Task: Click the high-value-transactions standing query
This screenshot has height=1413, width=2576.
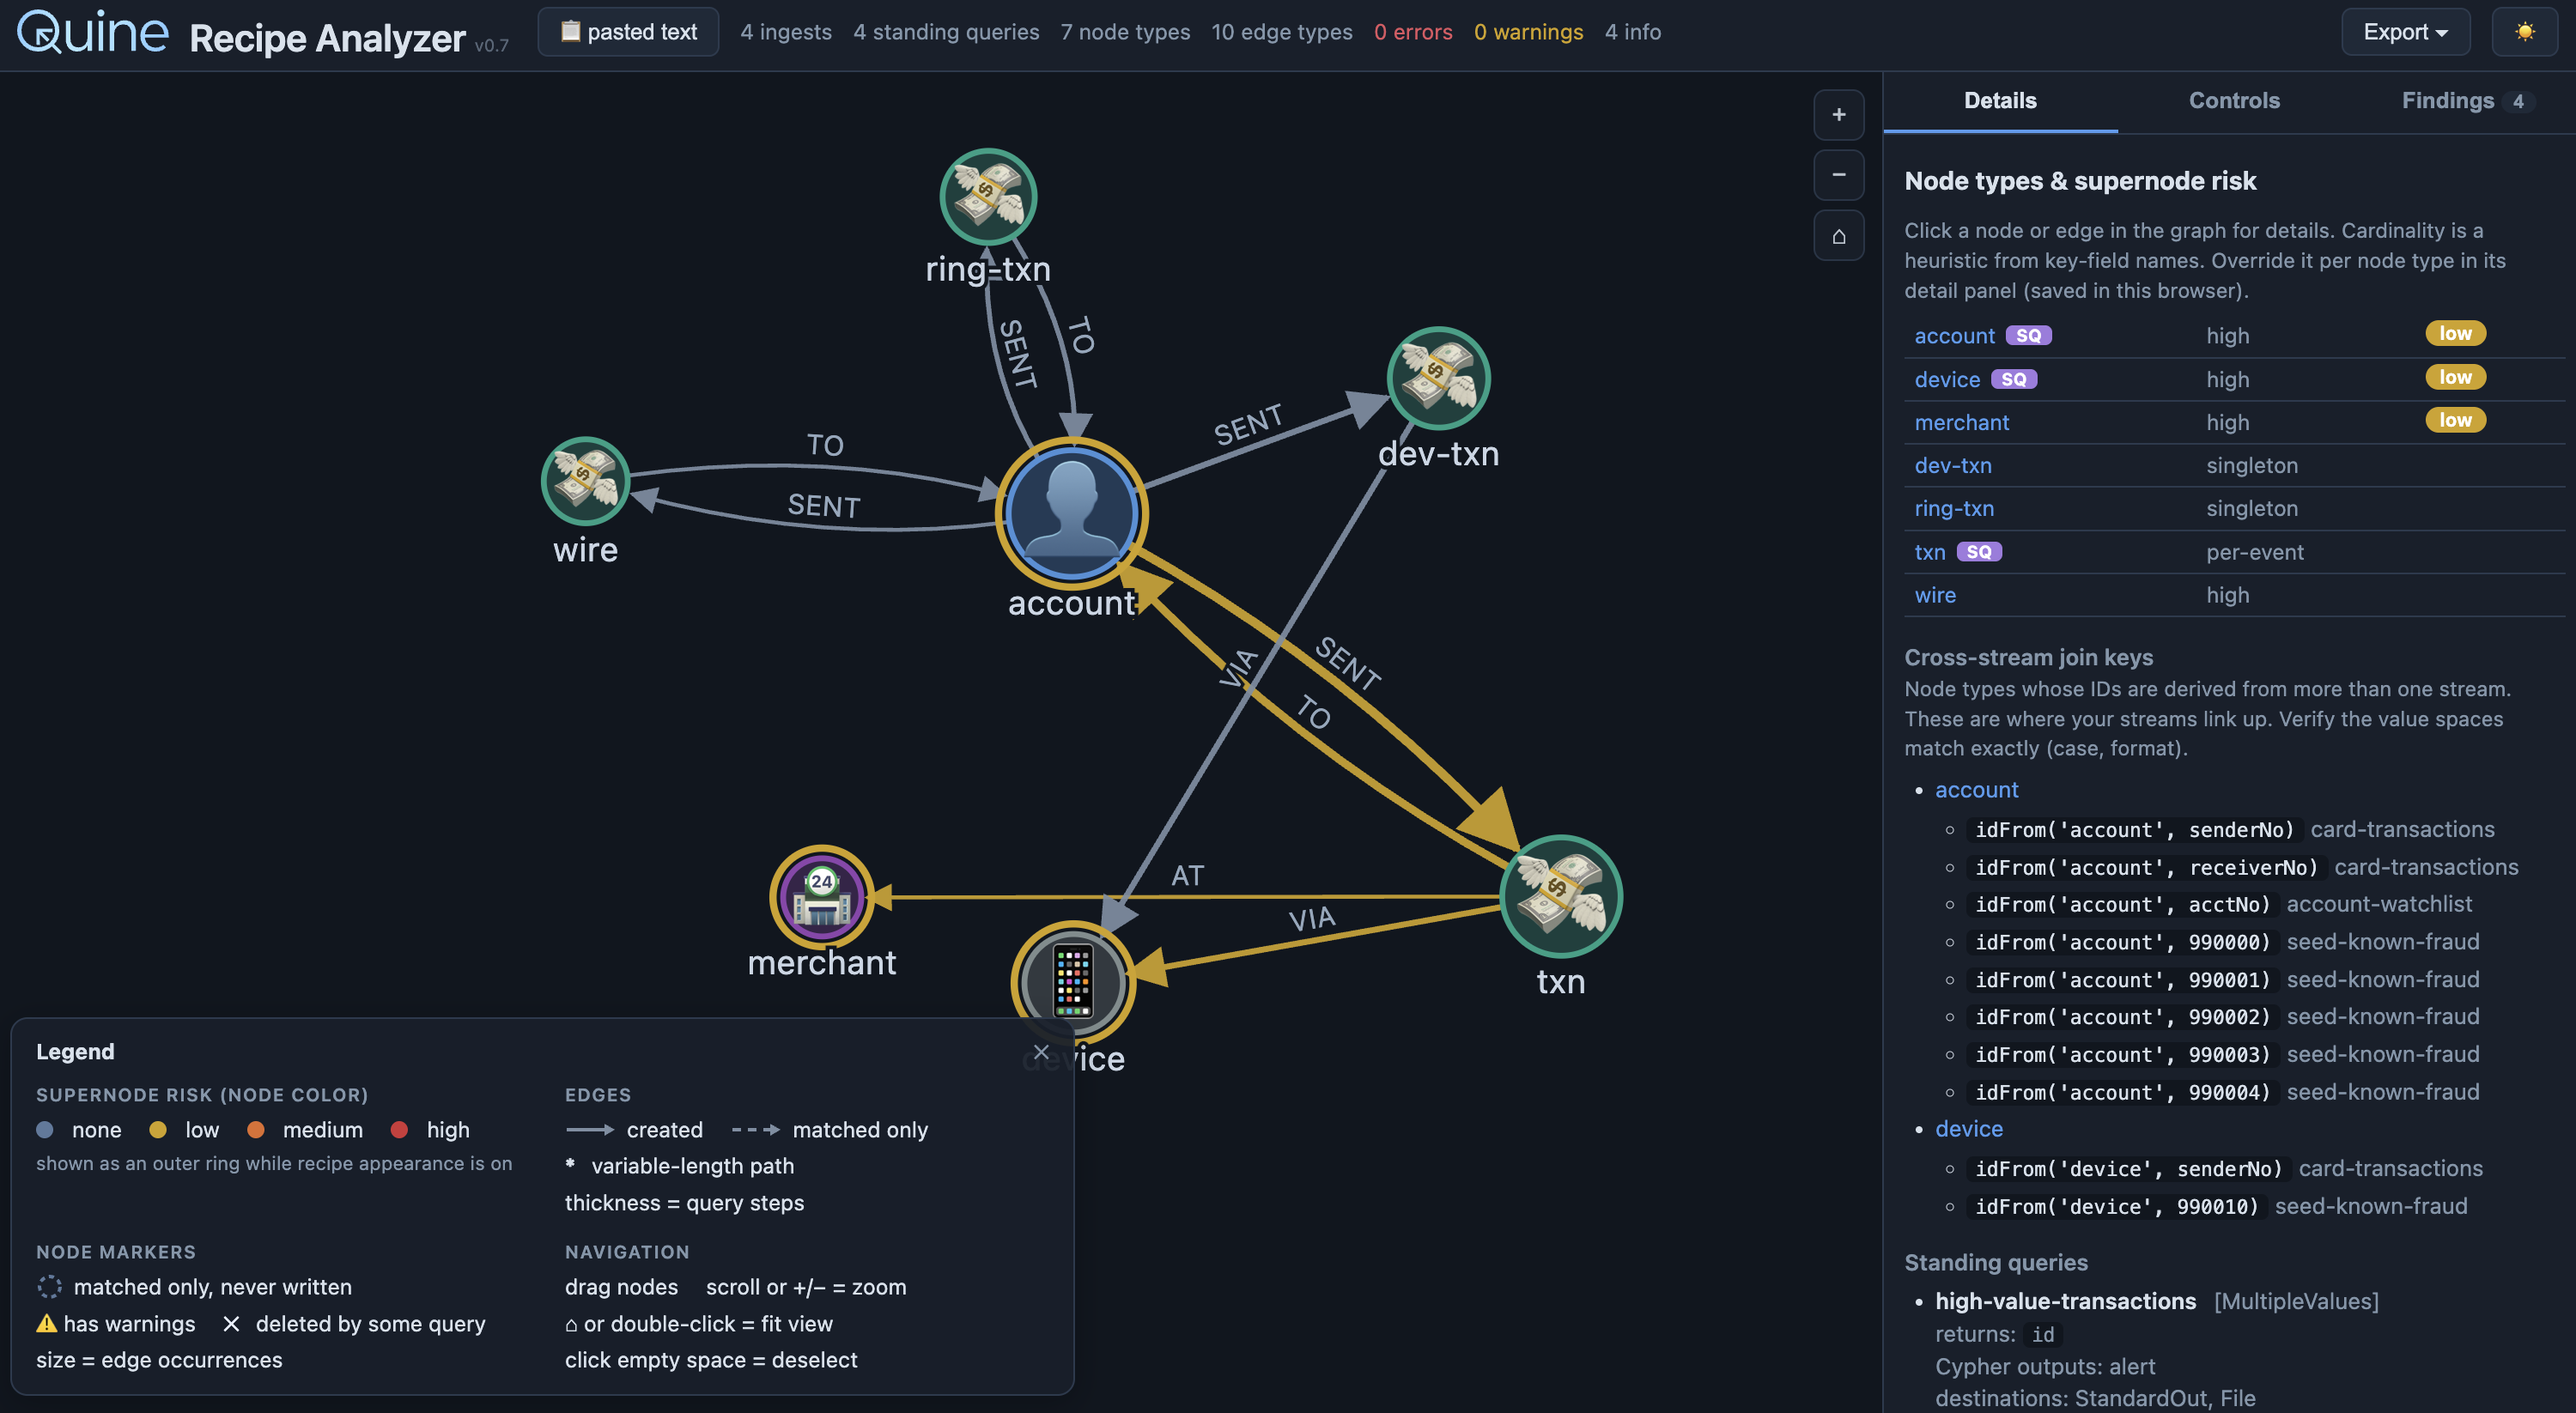Action: click(x=2065, y=1301)
